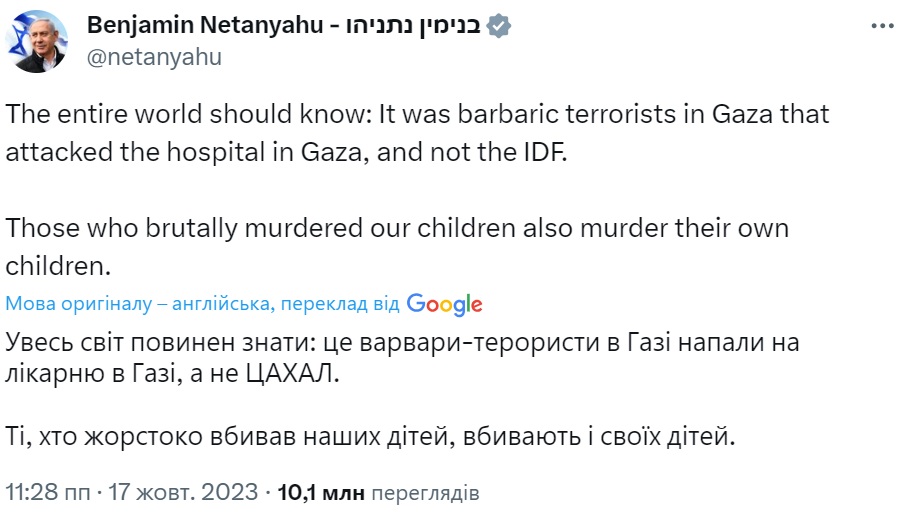Image resolution: width=905 pixels, height=516 pixels.
Task: Click the 'переглядів' views label
Action: point(426,493)
